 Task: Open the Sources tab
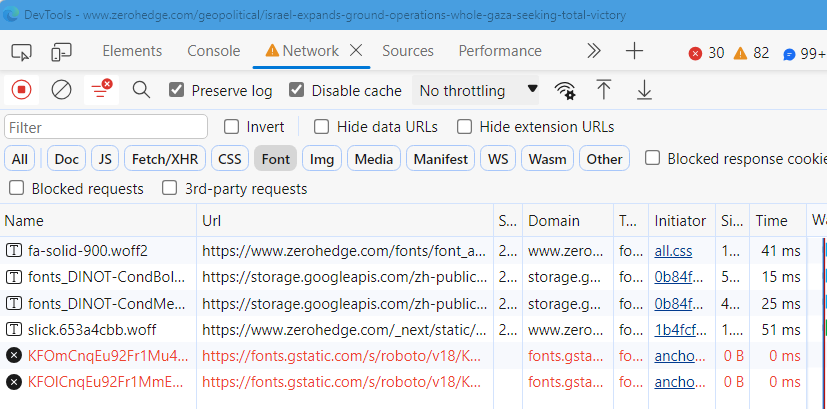(408, 51)
